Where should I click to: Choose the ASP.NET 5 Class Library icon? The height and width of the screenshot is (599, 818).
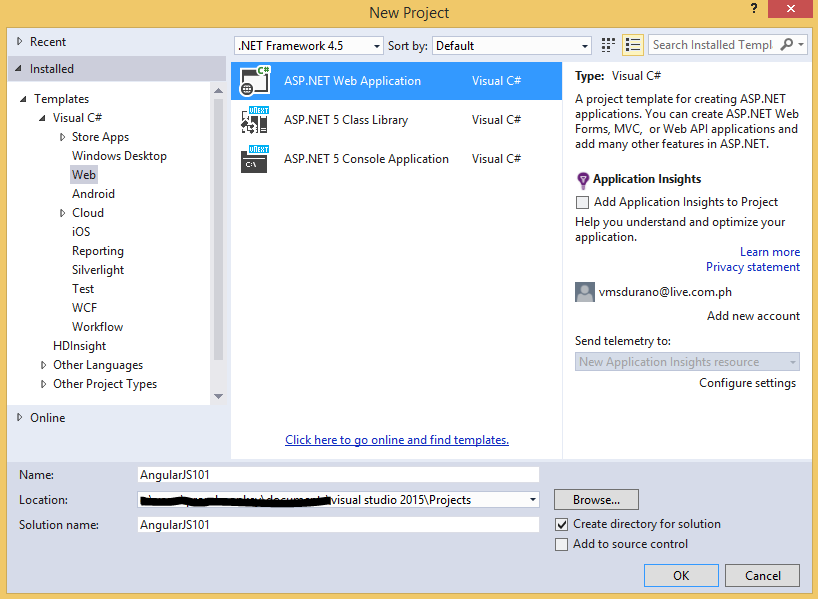(x=255, y=119)
